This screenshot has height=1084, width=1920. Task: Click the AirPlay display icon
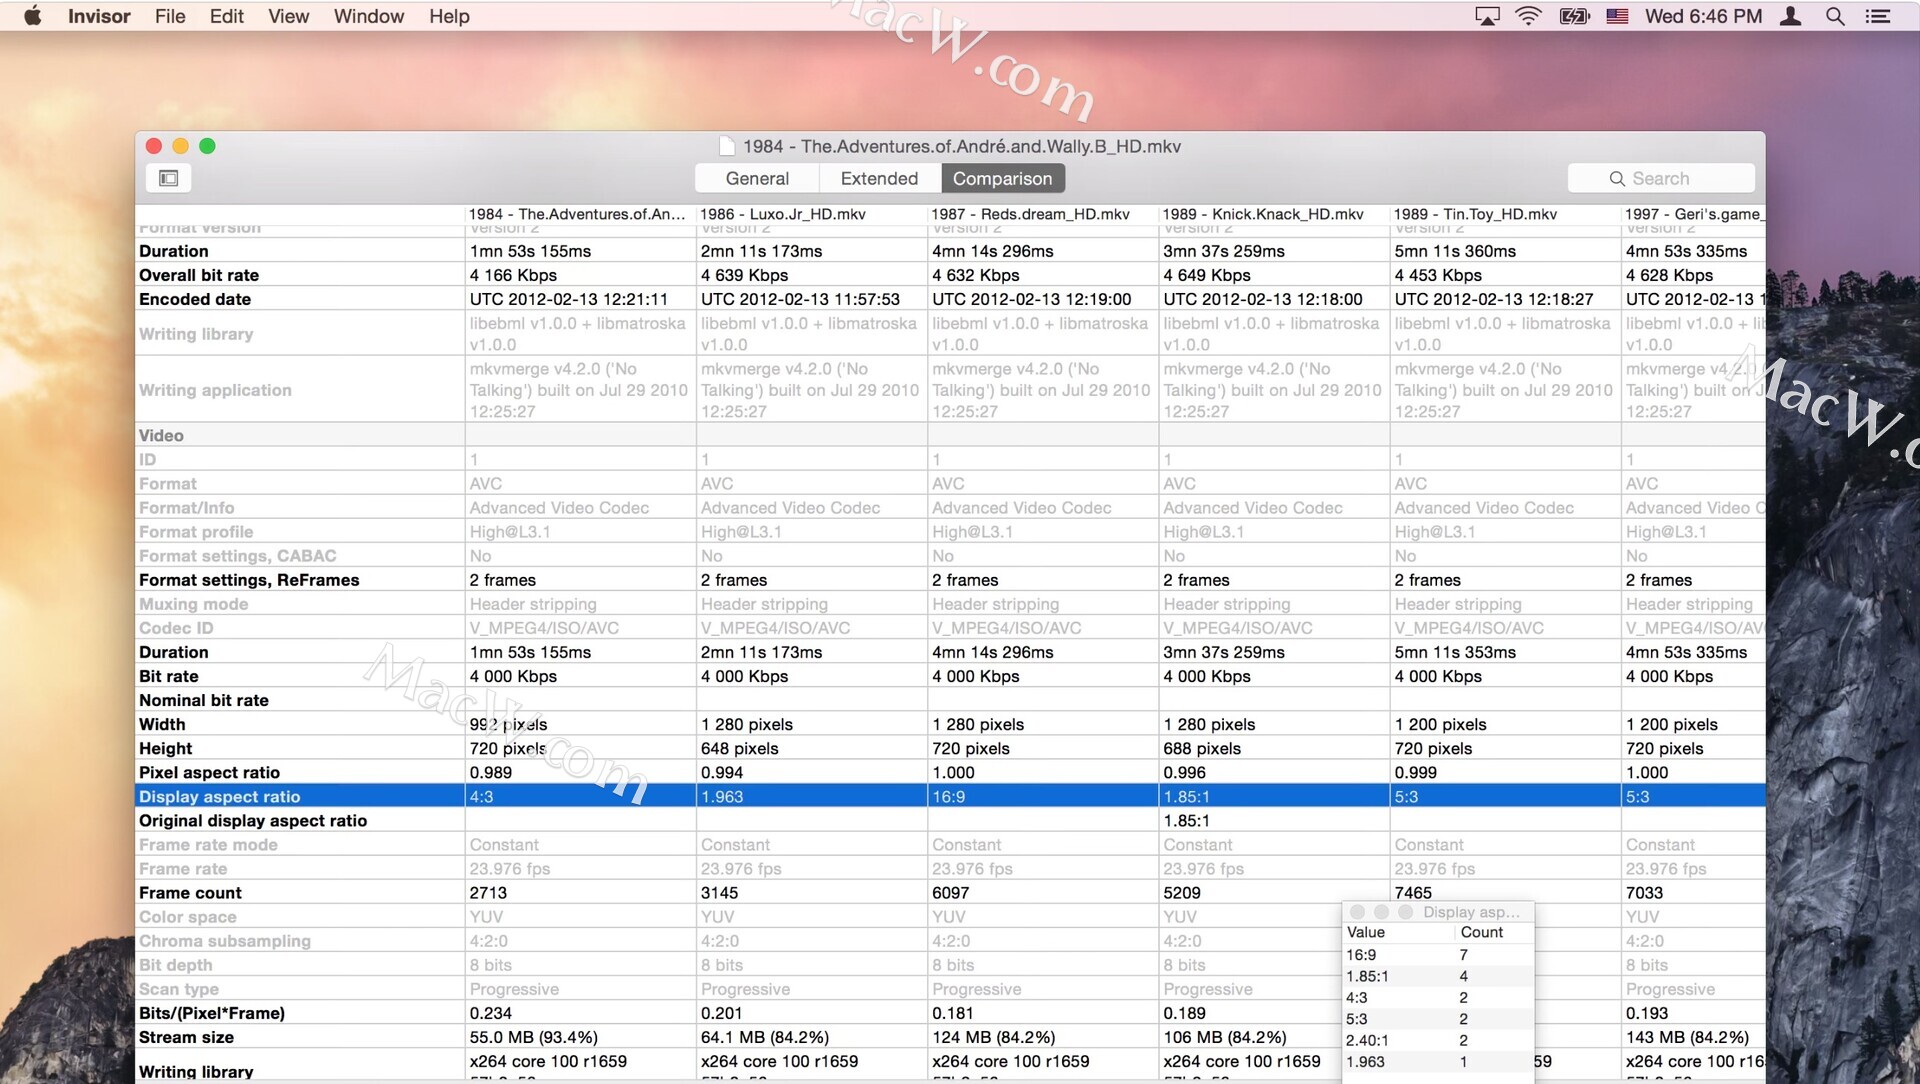click(x=1487, y=16)
